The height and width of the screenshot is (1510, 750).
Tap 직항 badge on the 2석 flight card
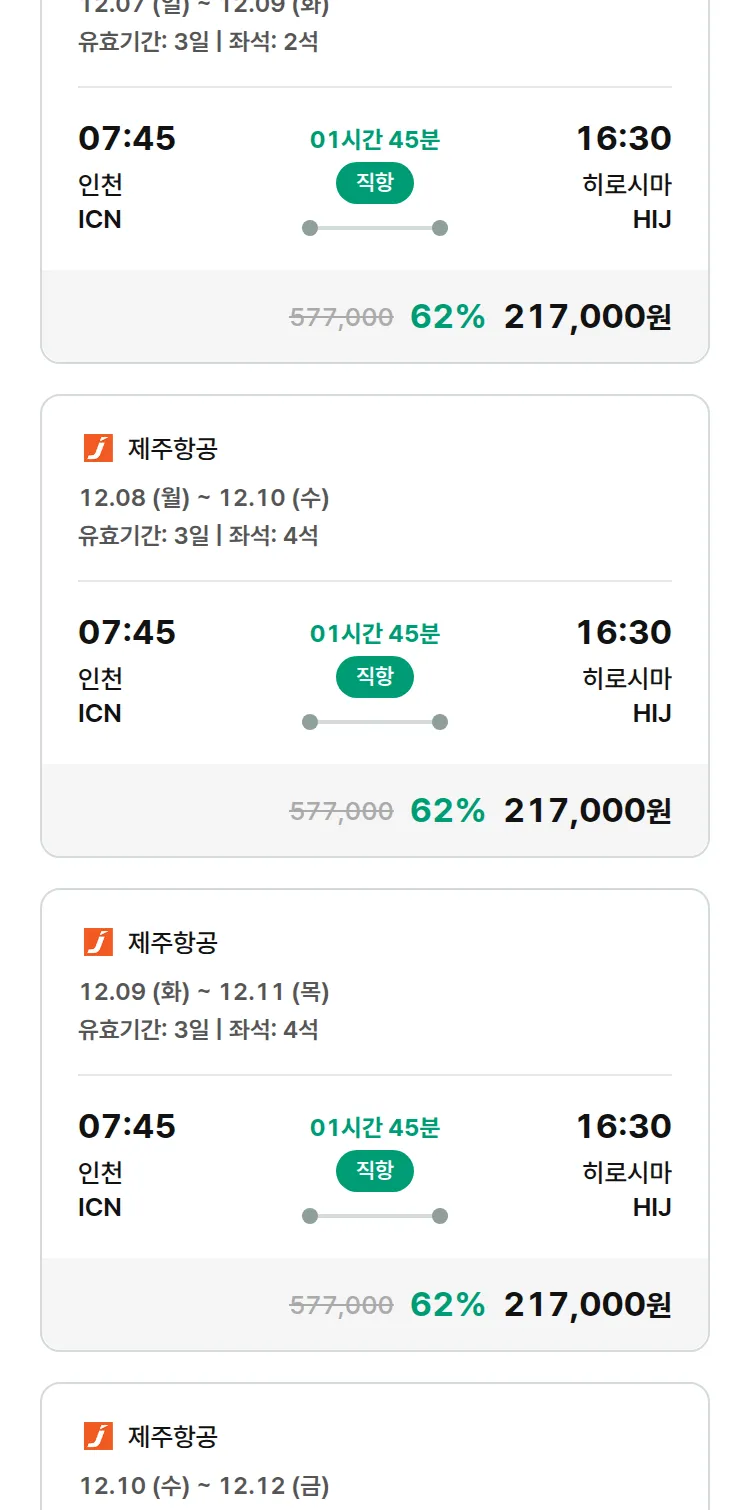374,183
